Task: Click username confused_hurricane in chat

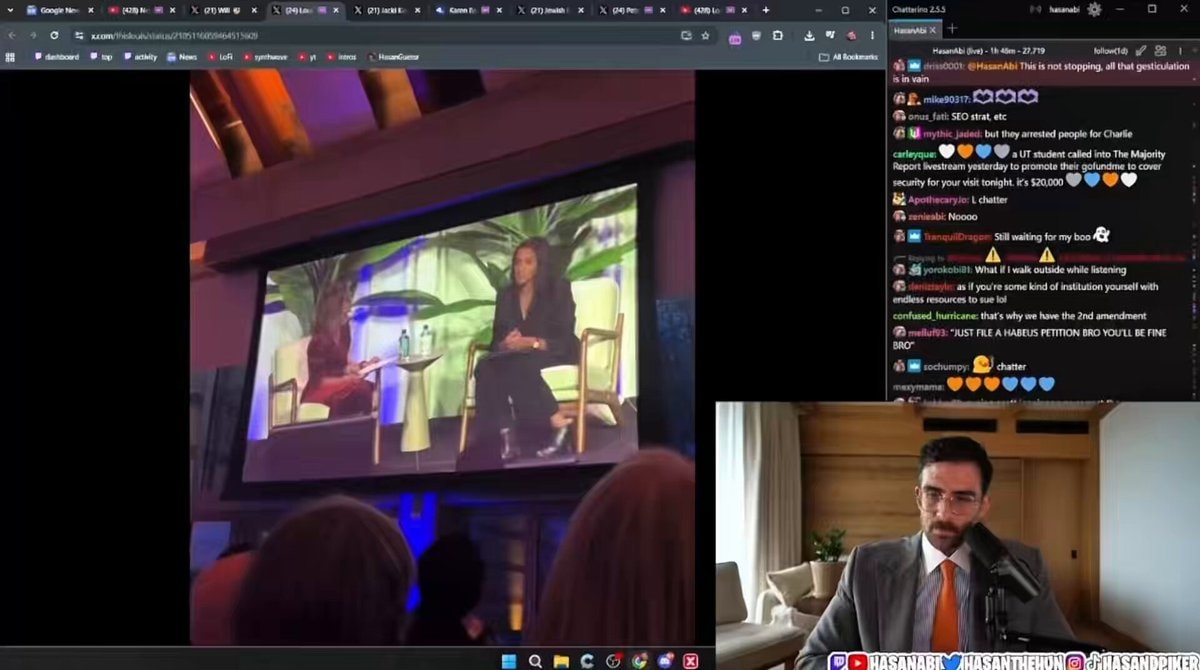Action: pos(935,316)
